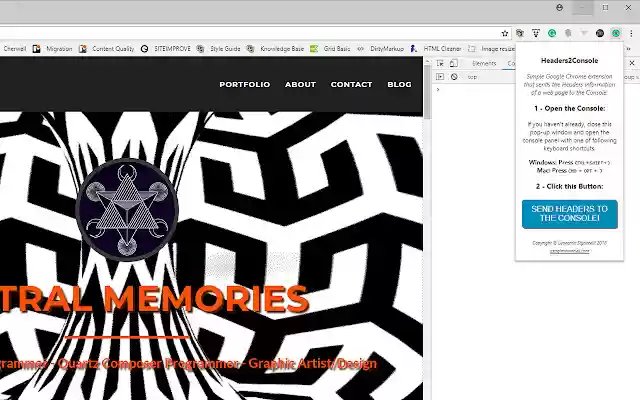Open the Chrome profile avatar icon
640x400 pixels.
pyautogui.click(x=559, y=7)
